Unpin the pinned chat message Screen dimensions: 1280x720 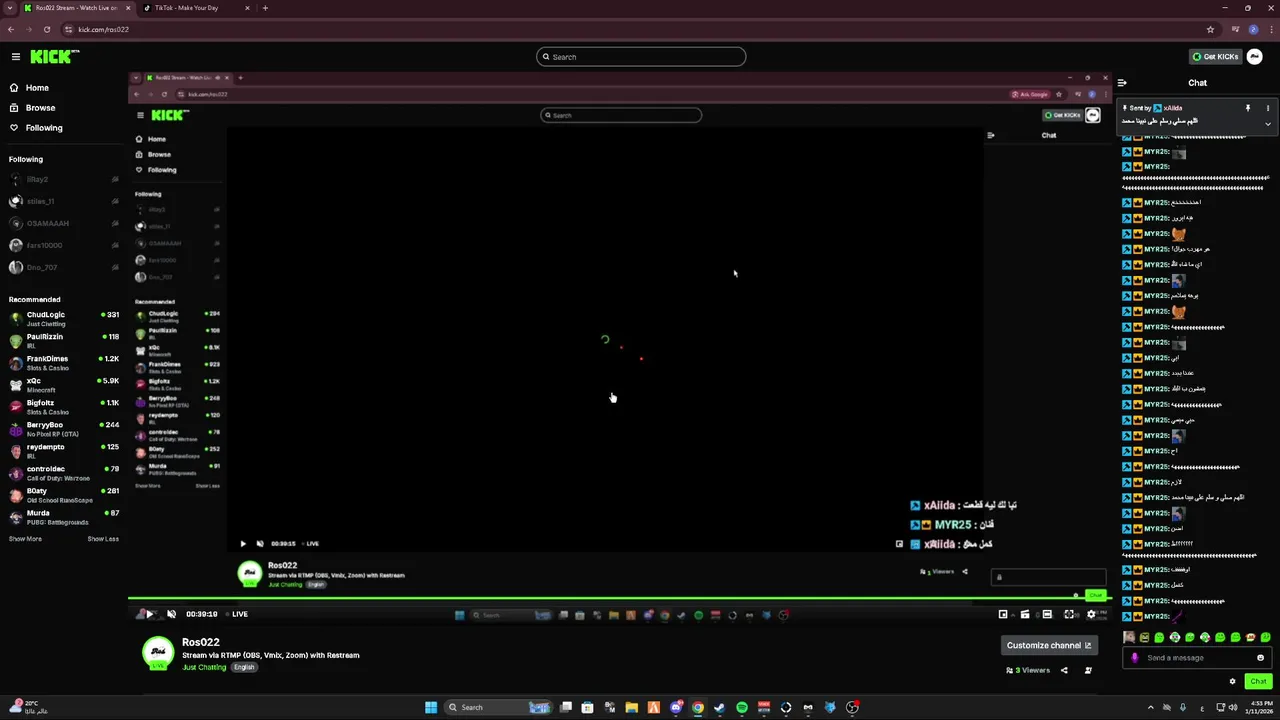pos(1247,108)
